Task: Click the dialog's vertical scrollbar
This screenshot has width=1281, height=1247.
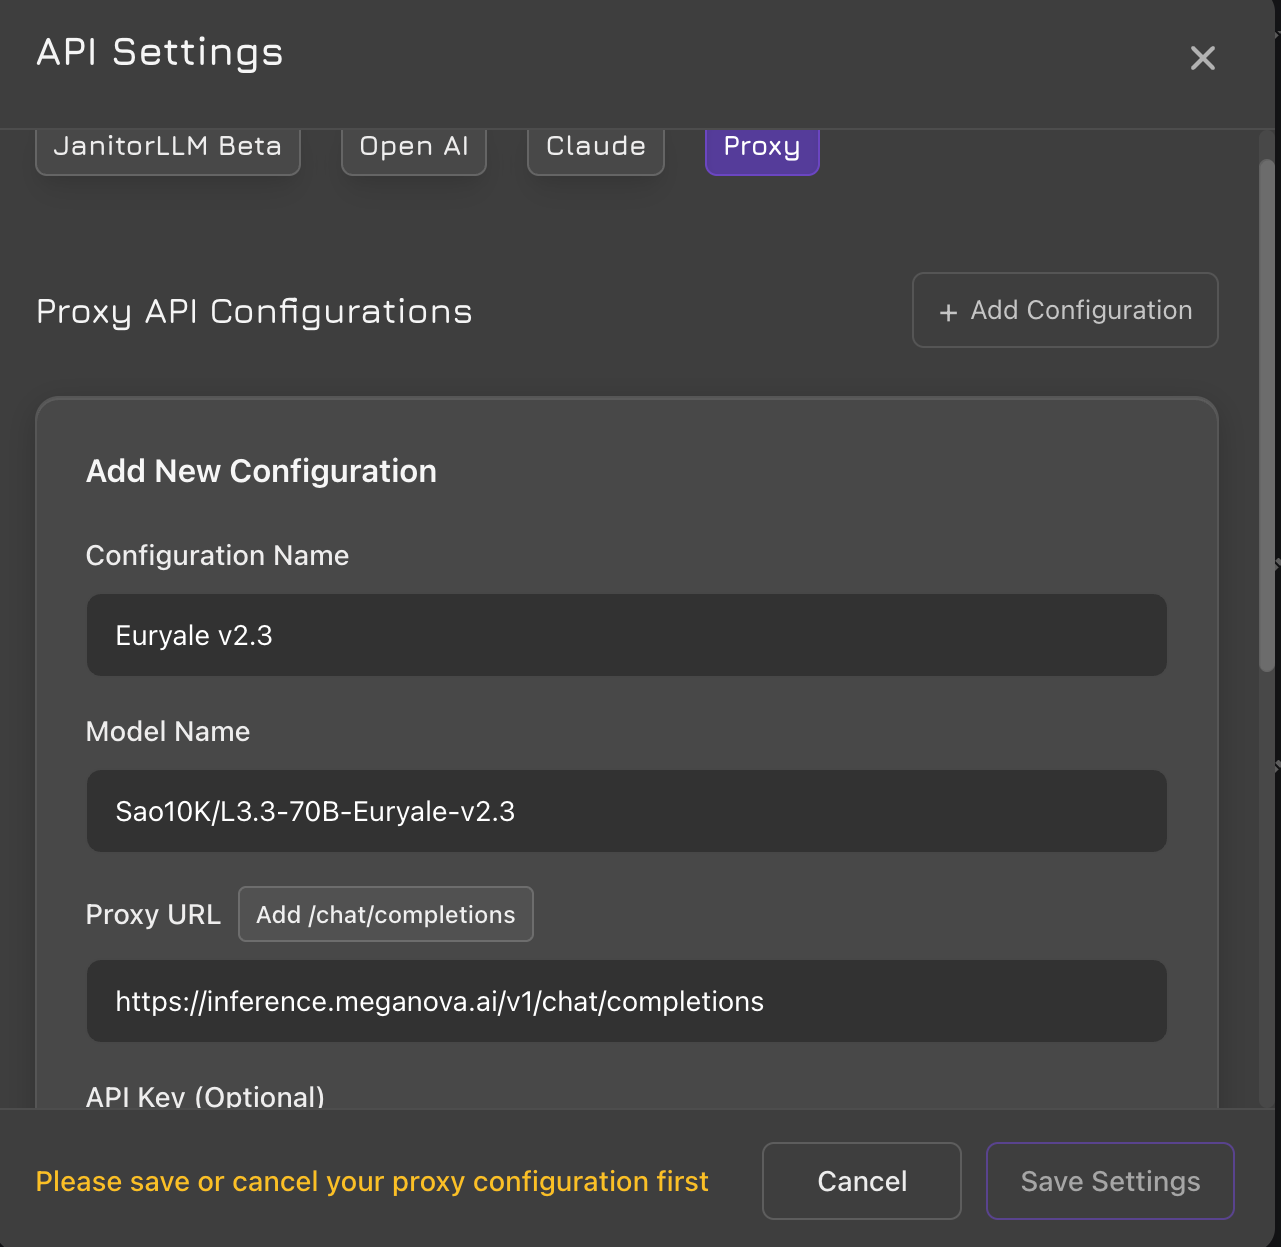Action: pyautogui.click(x=1266, y=415)
